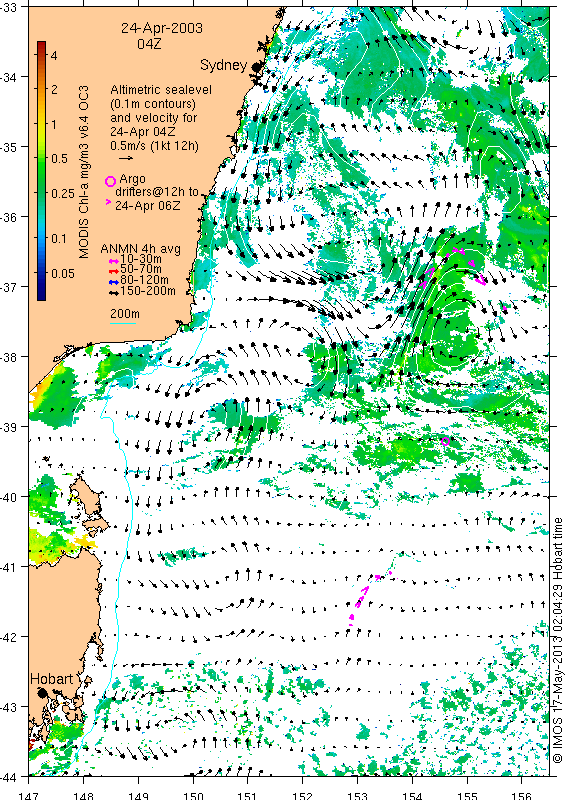This screenshot has height=800, width=570.
Task: Click the black Hobart city marker dot
Action: pyautogui.click(x=42, y=693)
